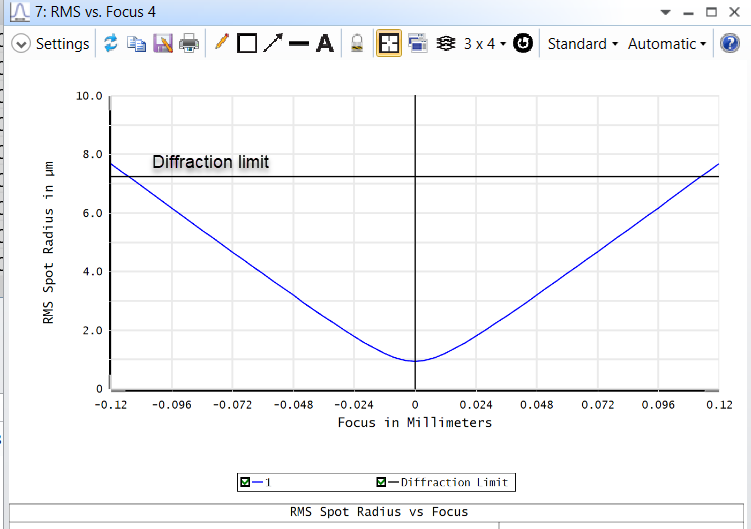Click the 'RMS Spot Radius vs Focus' title
The height and width of the screenshot is (529, 751).
(379, 512)
